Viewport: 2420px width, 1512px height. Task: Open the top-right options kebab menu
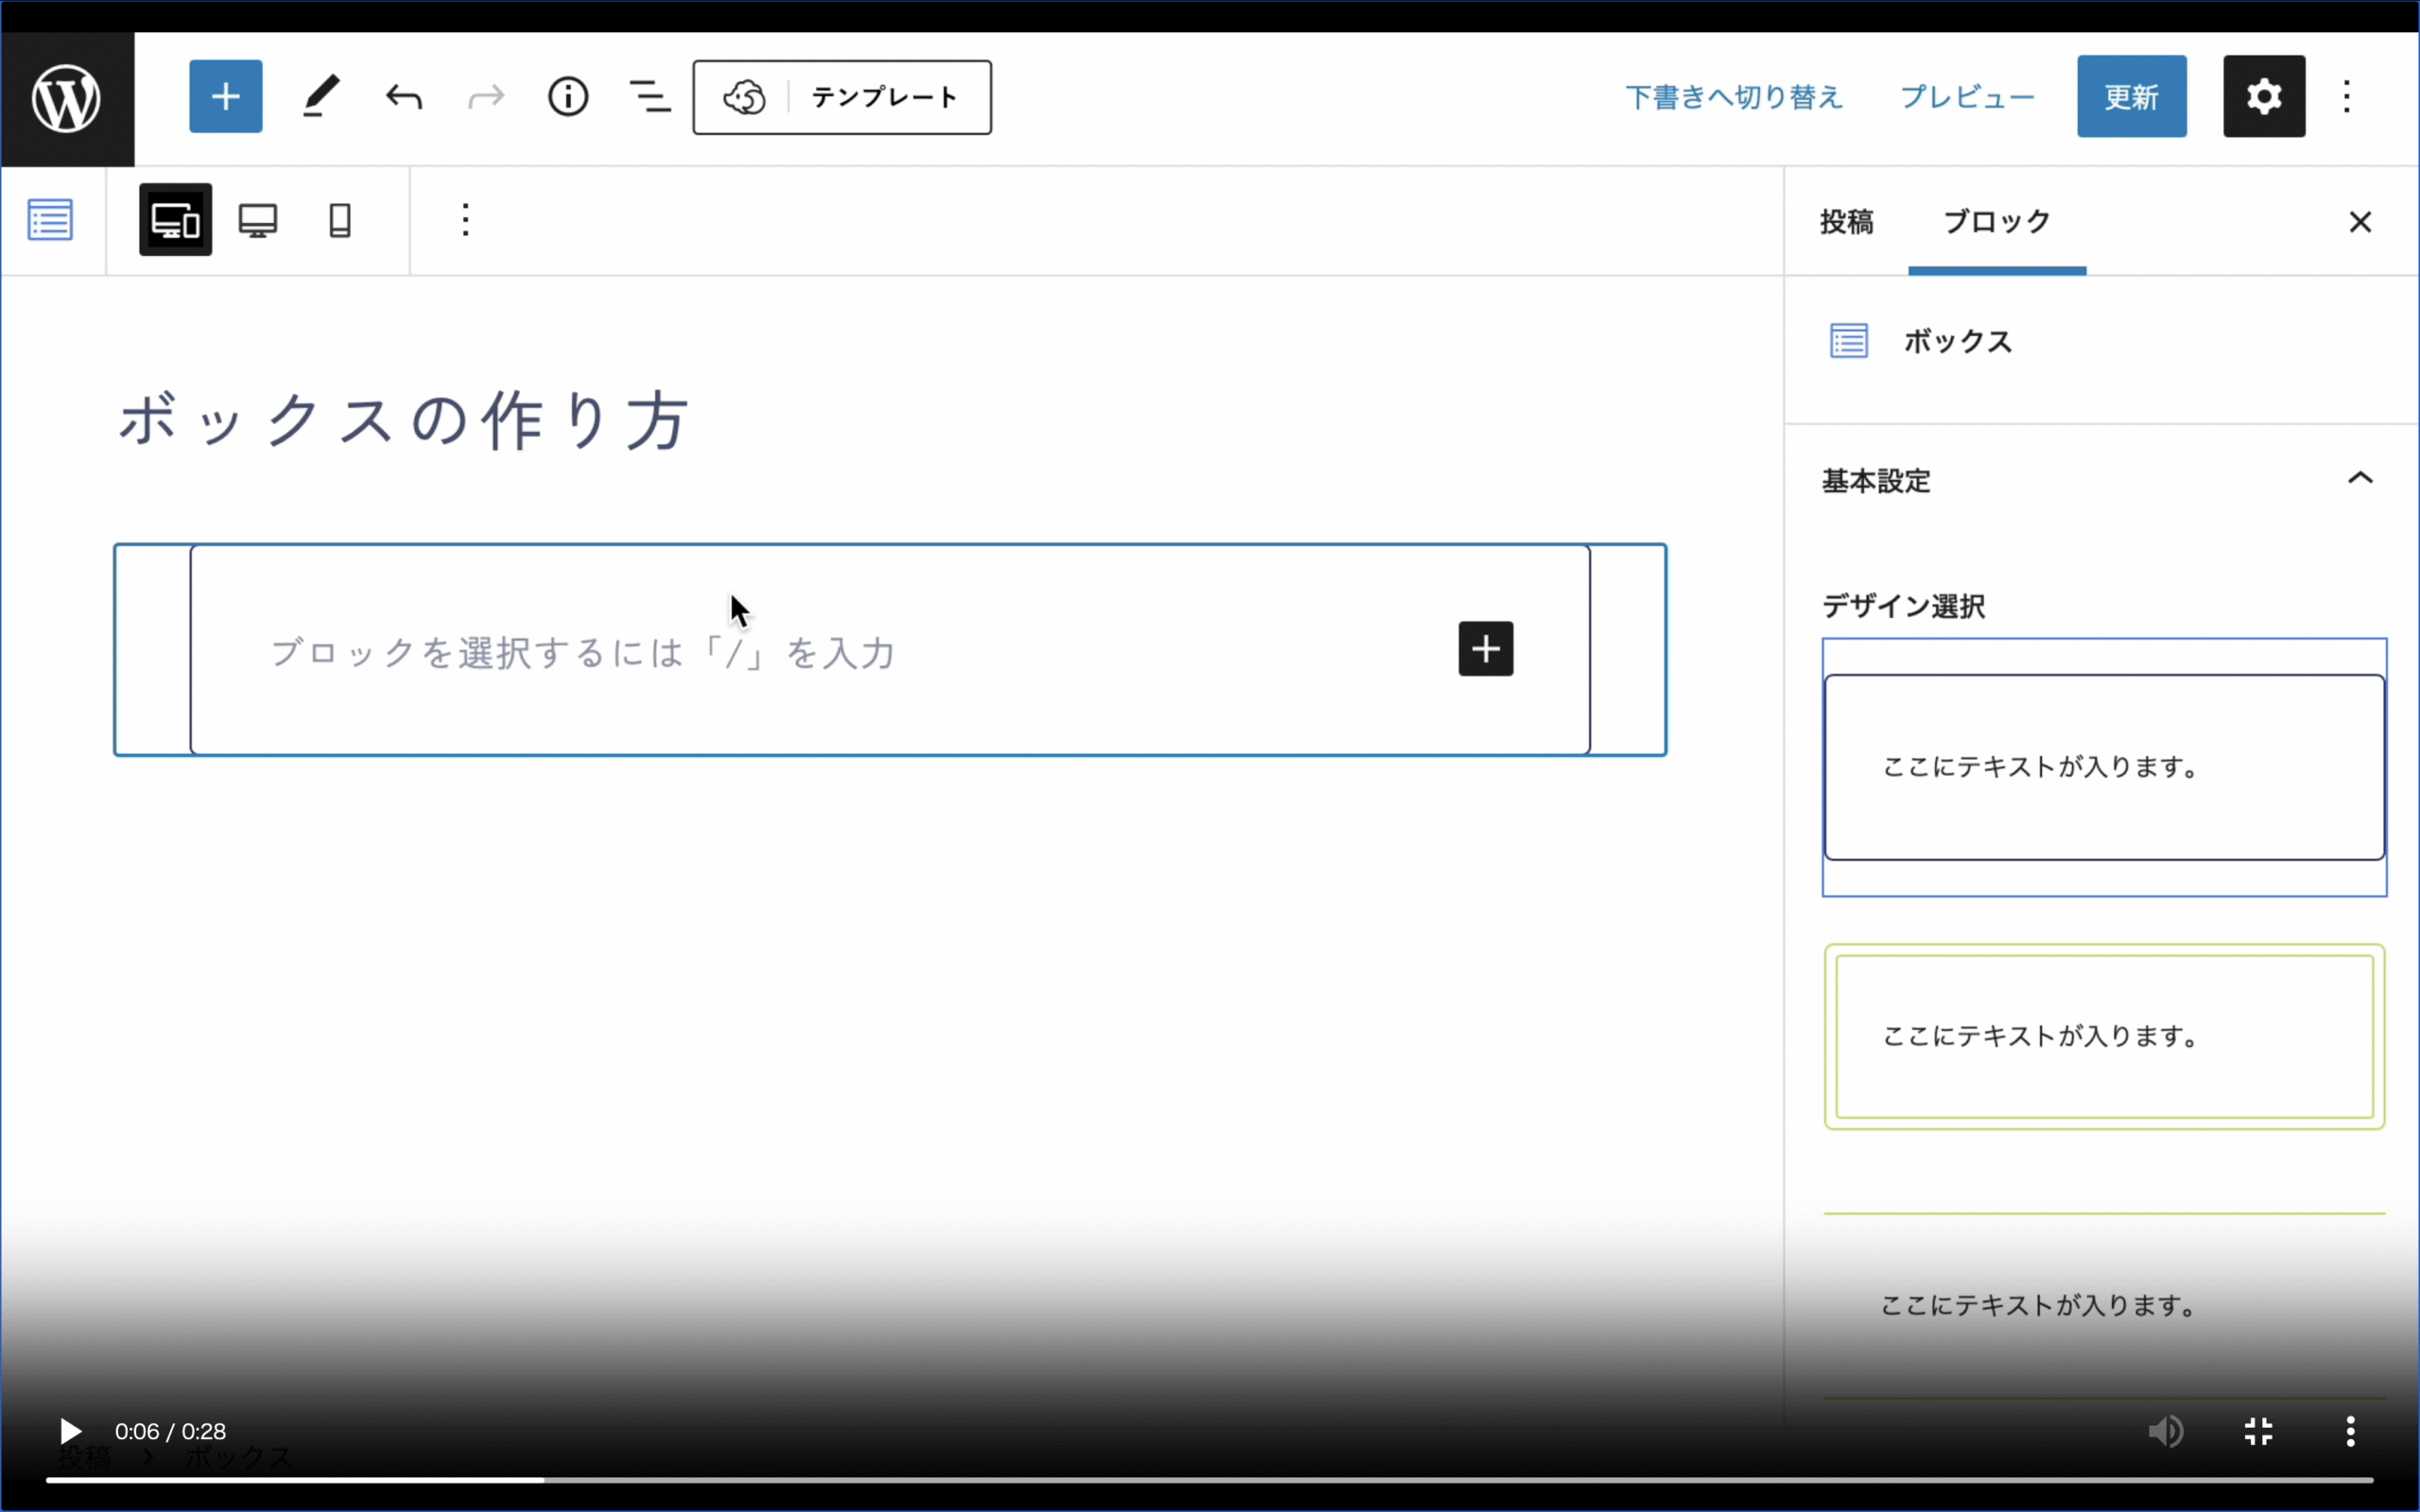(x=2347, y=97)
